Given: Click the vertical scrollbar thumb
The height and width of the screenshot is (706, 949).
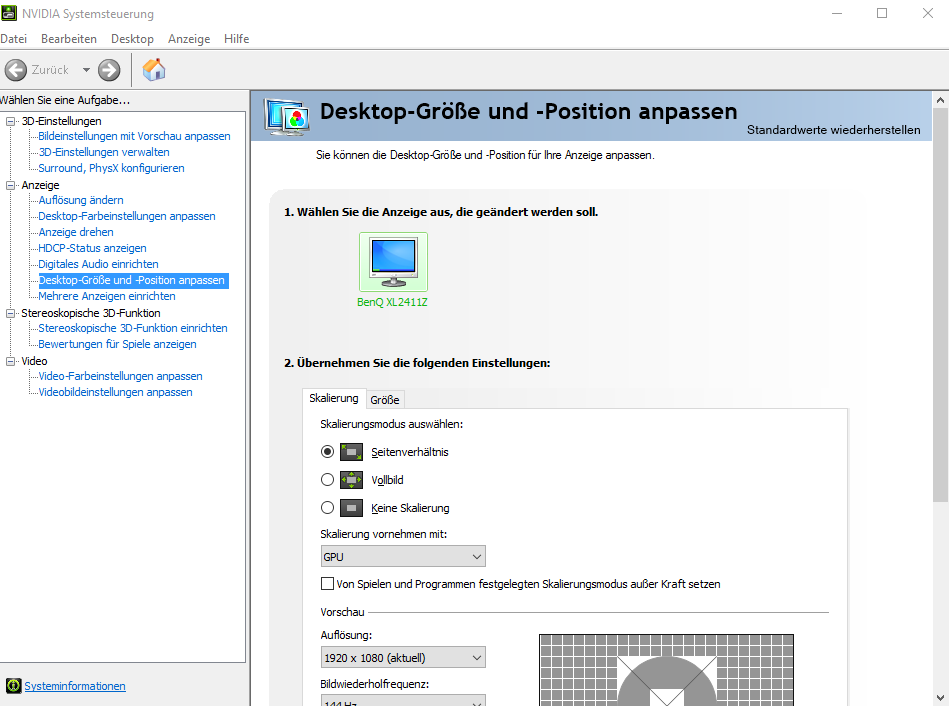Looking at the screenshot, I should pos(941,305).
